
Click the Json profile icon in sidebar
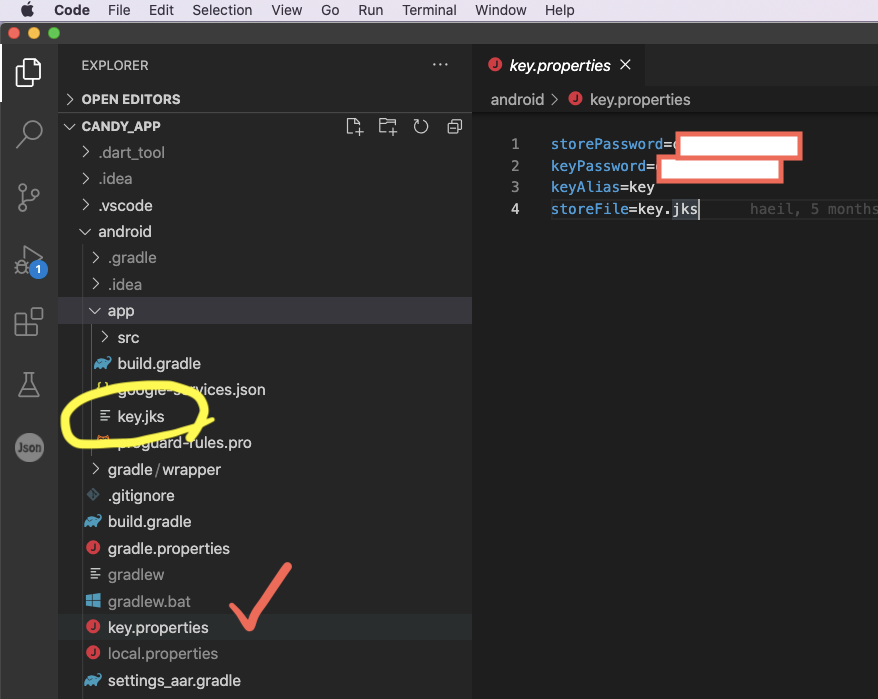click(29, 448)
